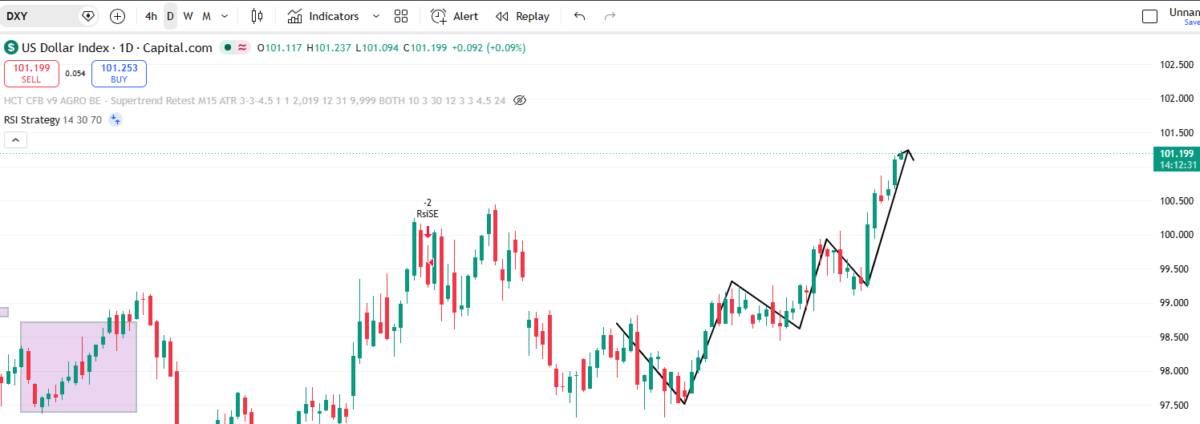Screen dimensions: 1200x424
Task: Toggle the layout checkbox square at top right
Action: click(x=1150, y=16)
